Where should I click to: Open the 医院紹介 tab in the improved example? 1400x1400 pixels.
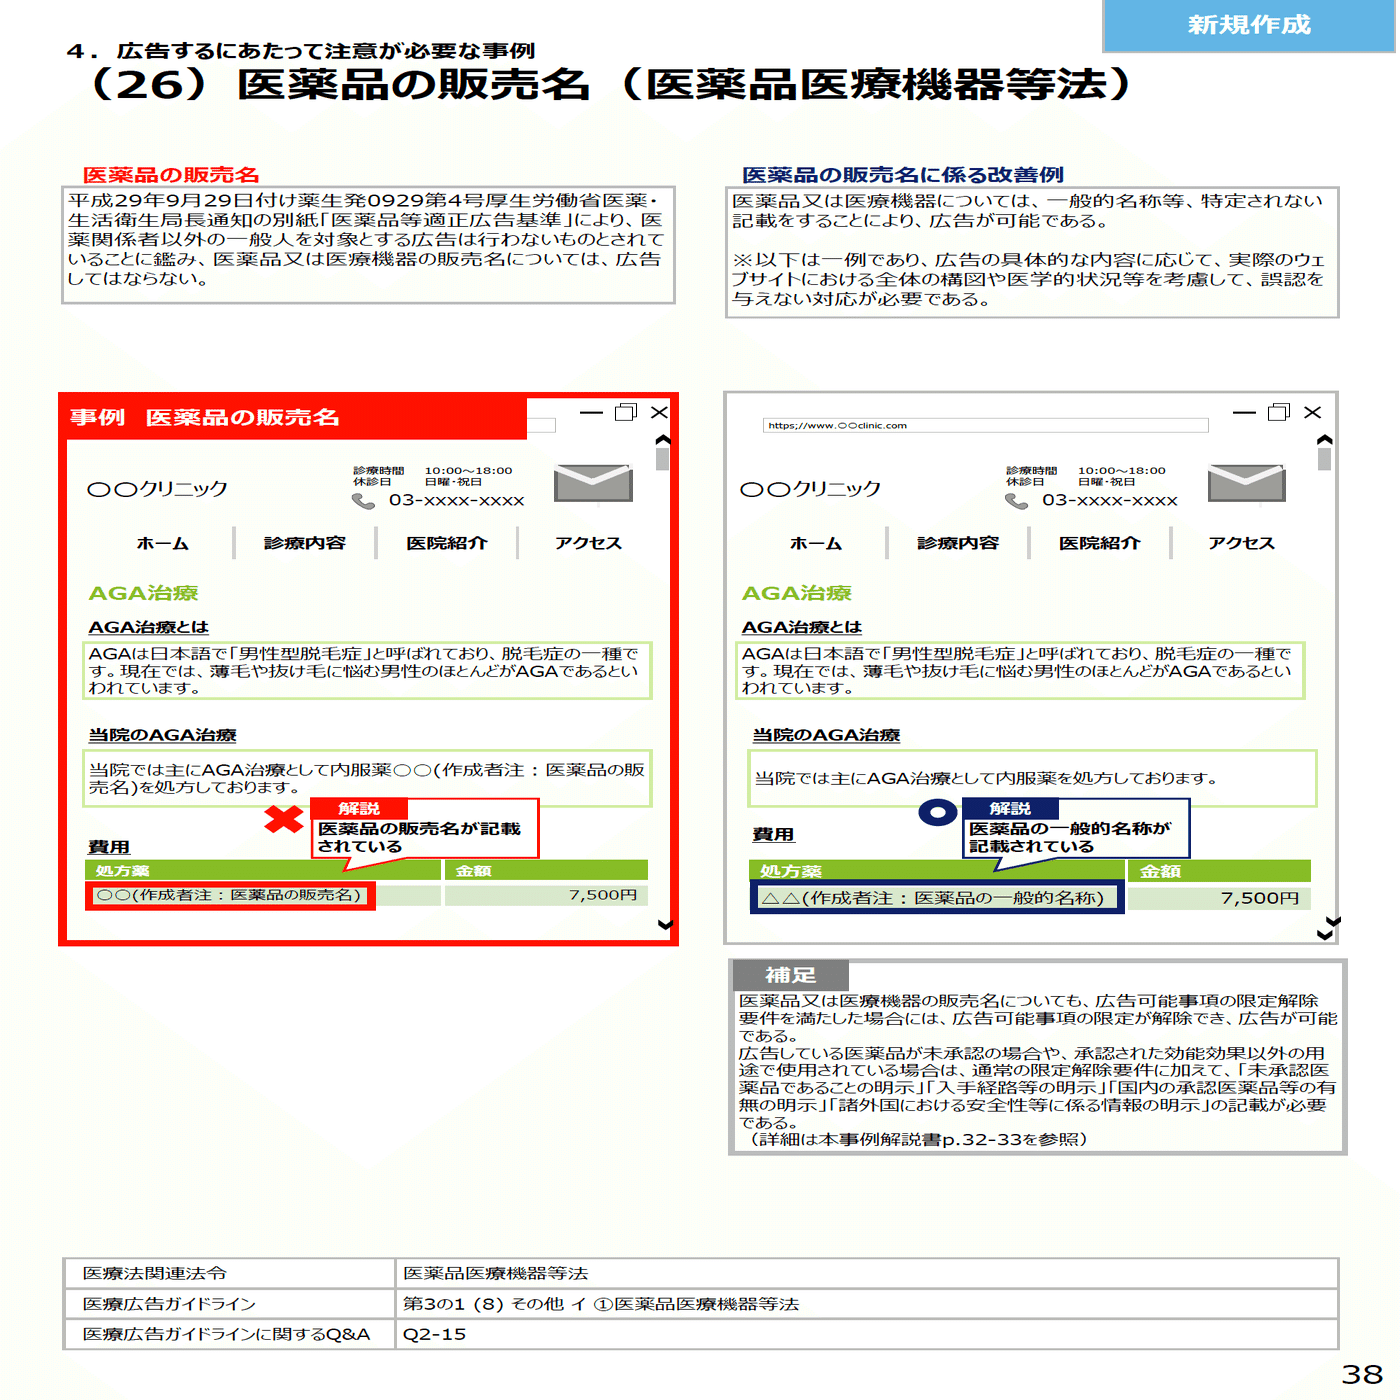1100,543
